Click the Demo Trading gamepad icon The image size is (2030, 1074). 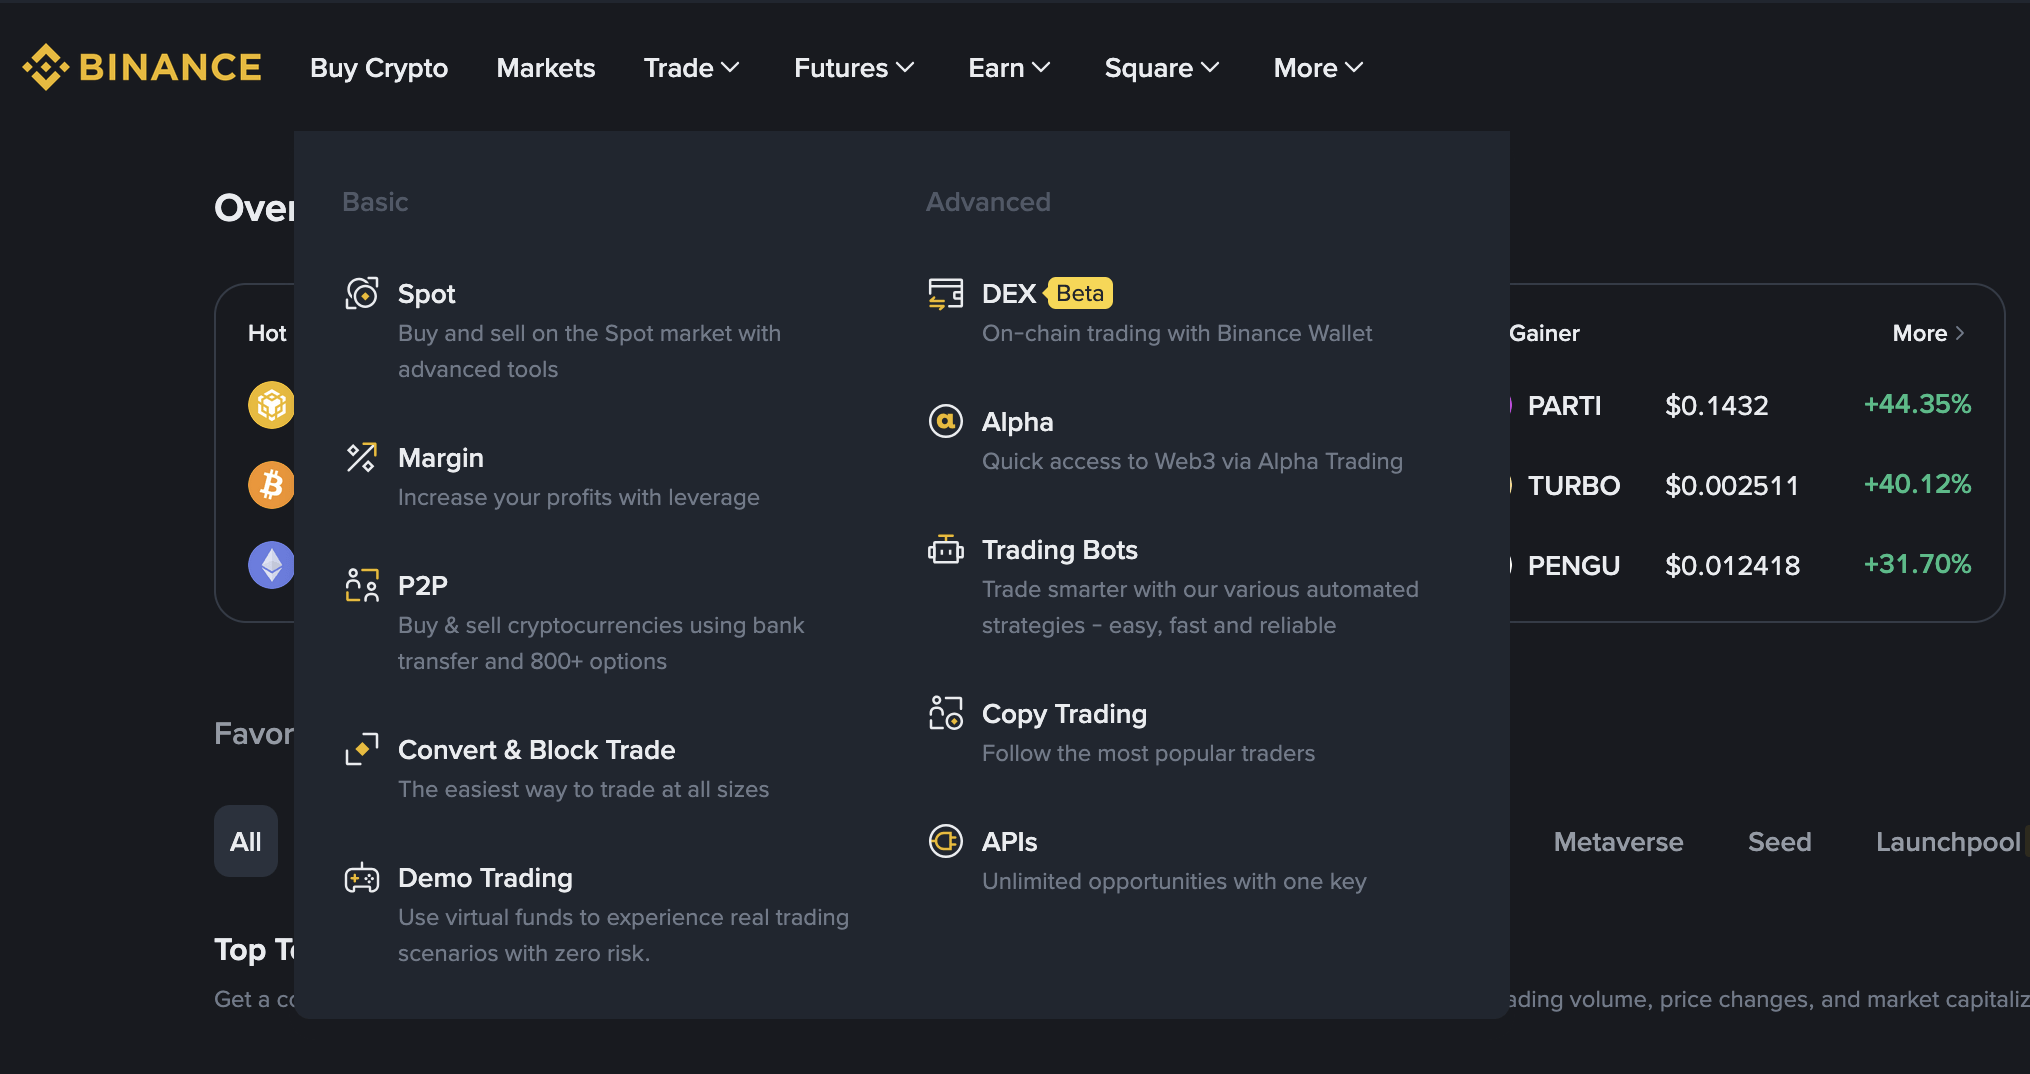(x=362, y=878)
